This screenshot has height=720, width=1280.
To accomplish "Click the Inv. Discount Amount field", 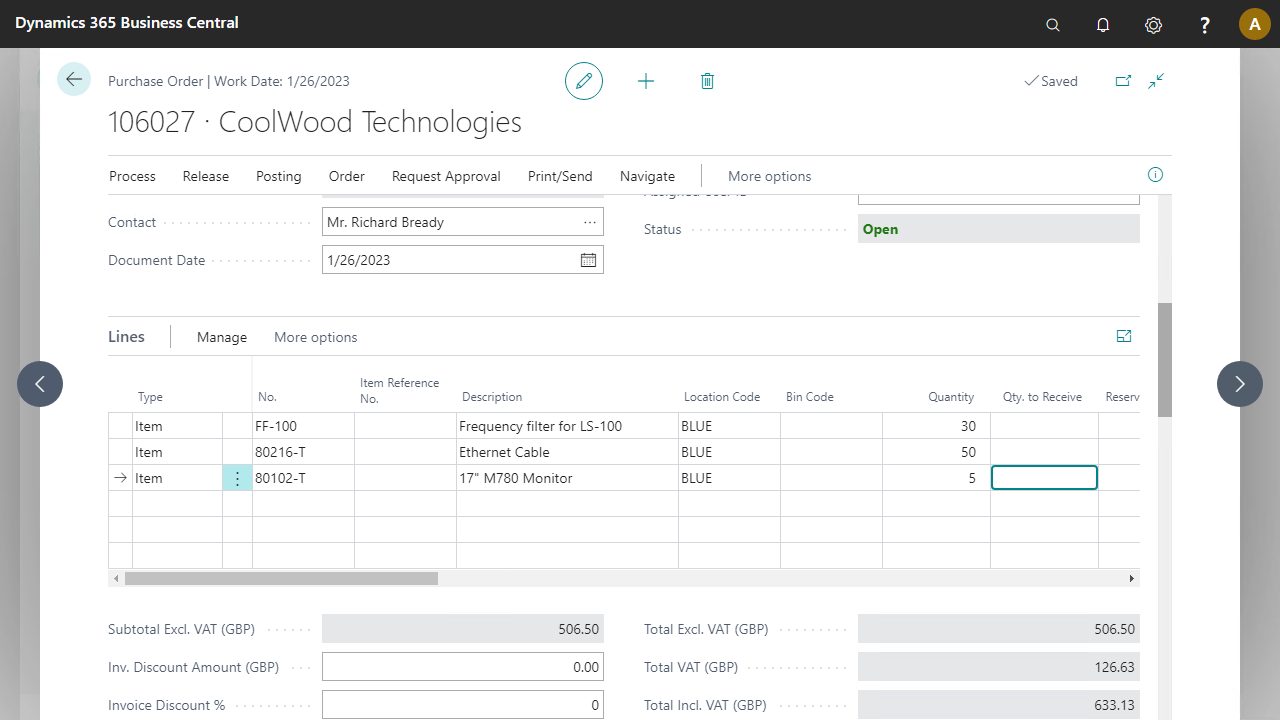I will (x=463, y=667).
